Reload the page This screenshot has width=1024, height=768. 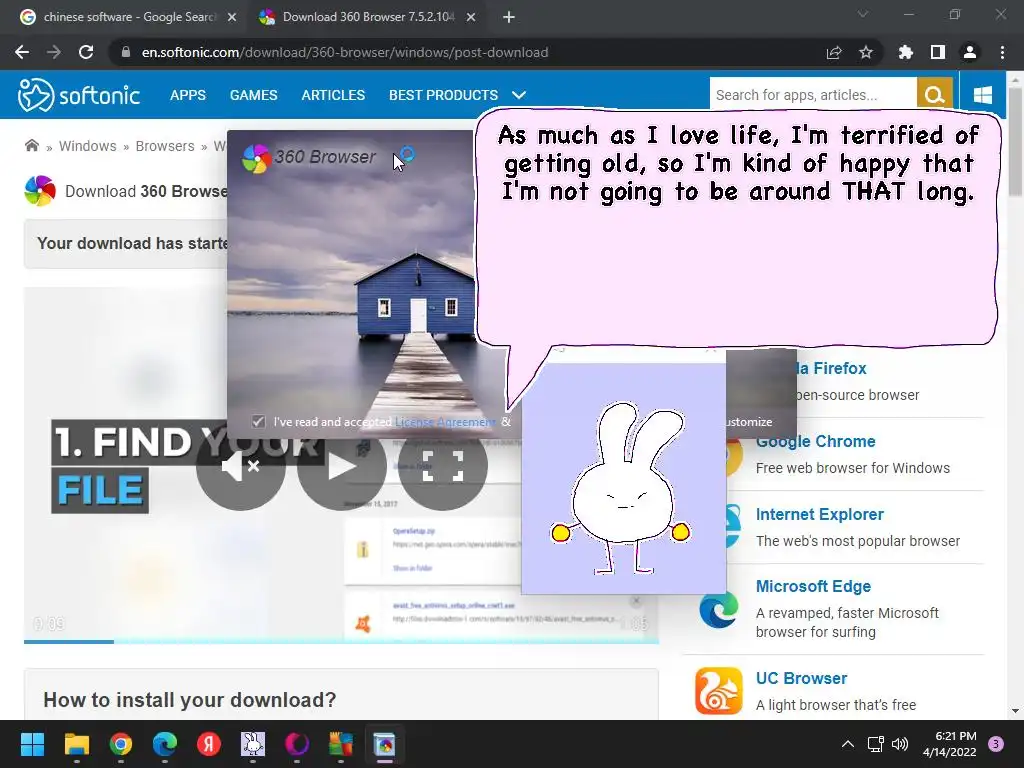click(86, 52)
